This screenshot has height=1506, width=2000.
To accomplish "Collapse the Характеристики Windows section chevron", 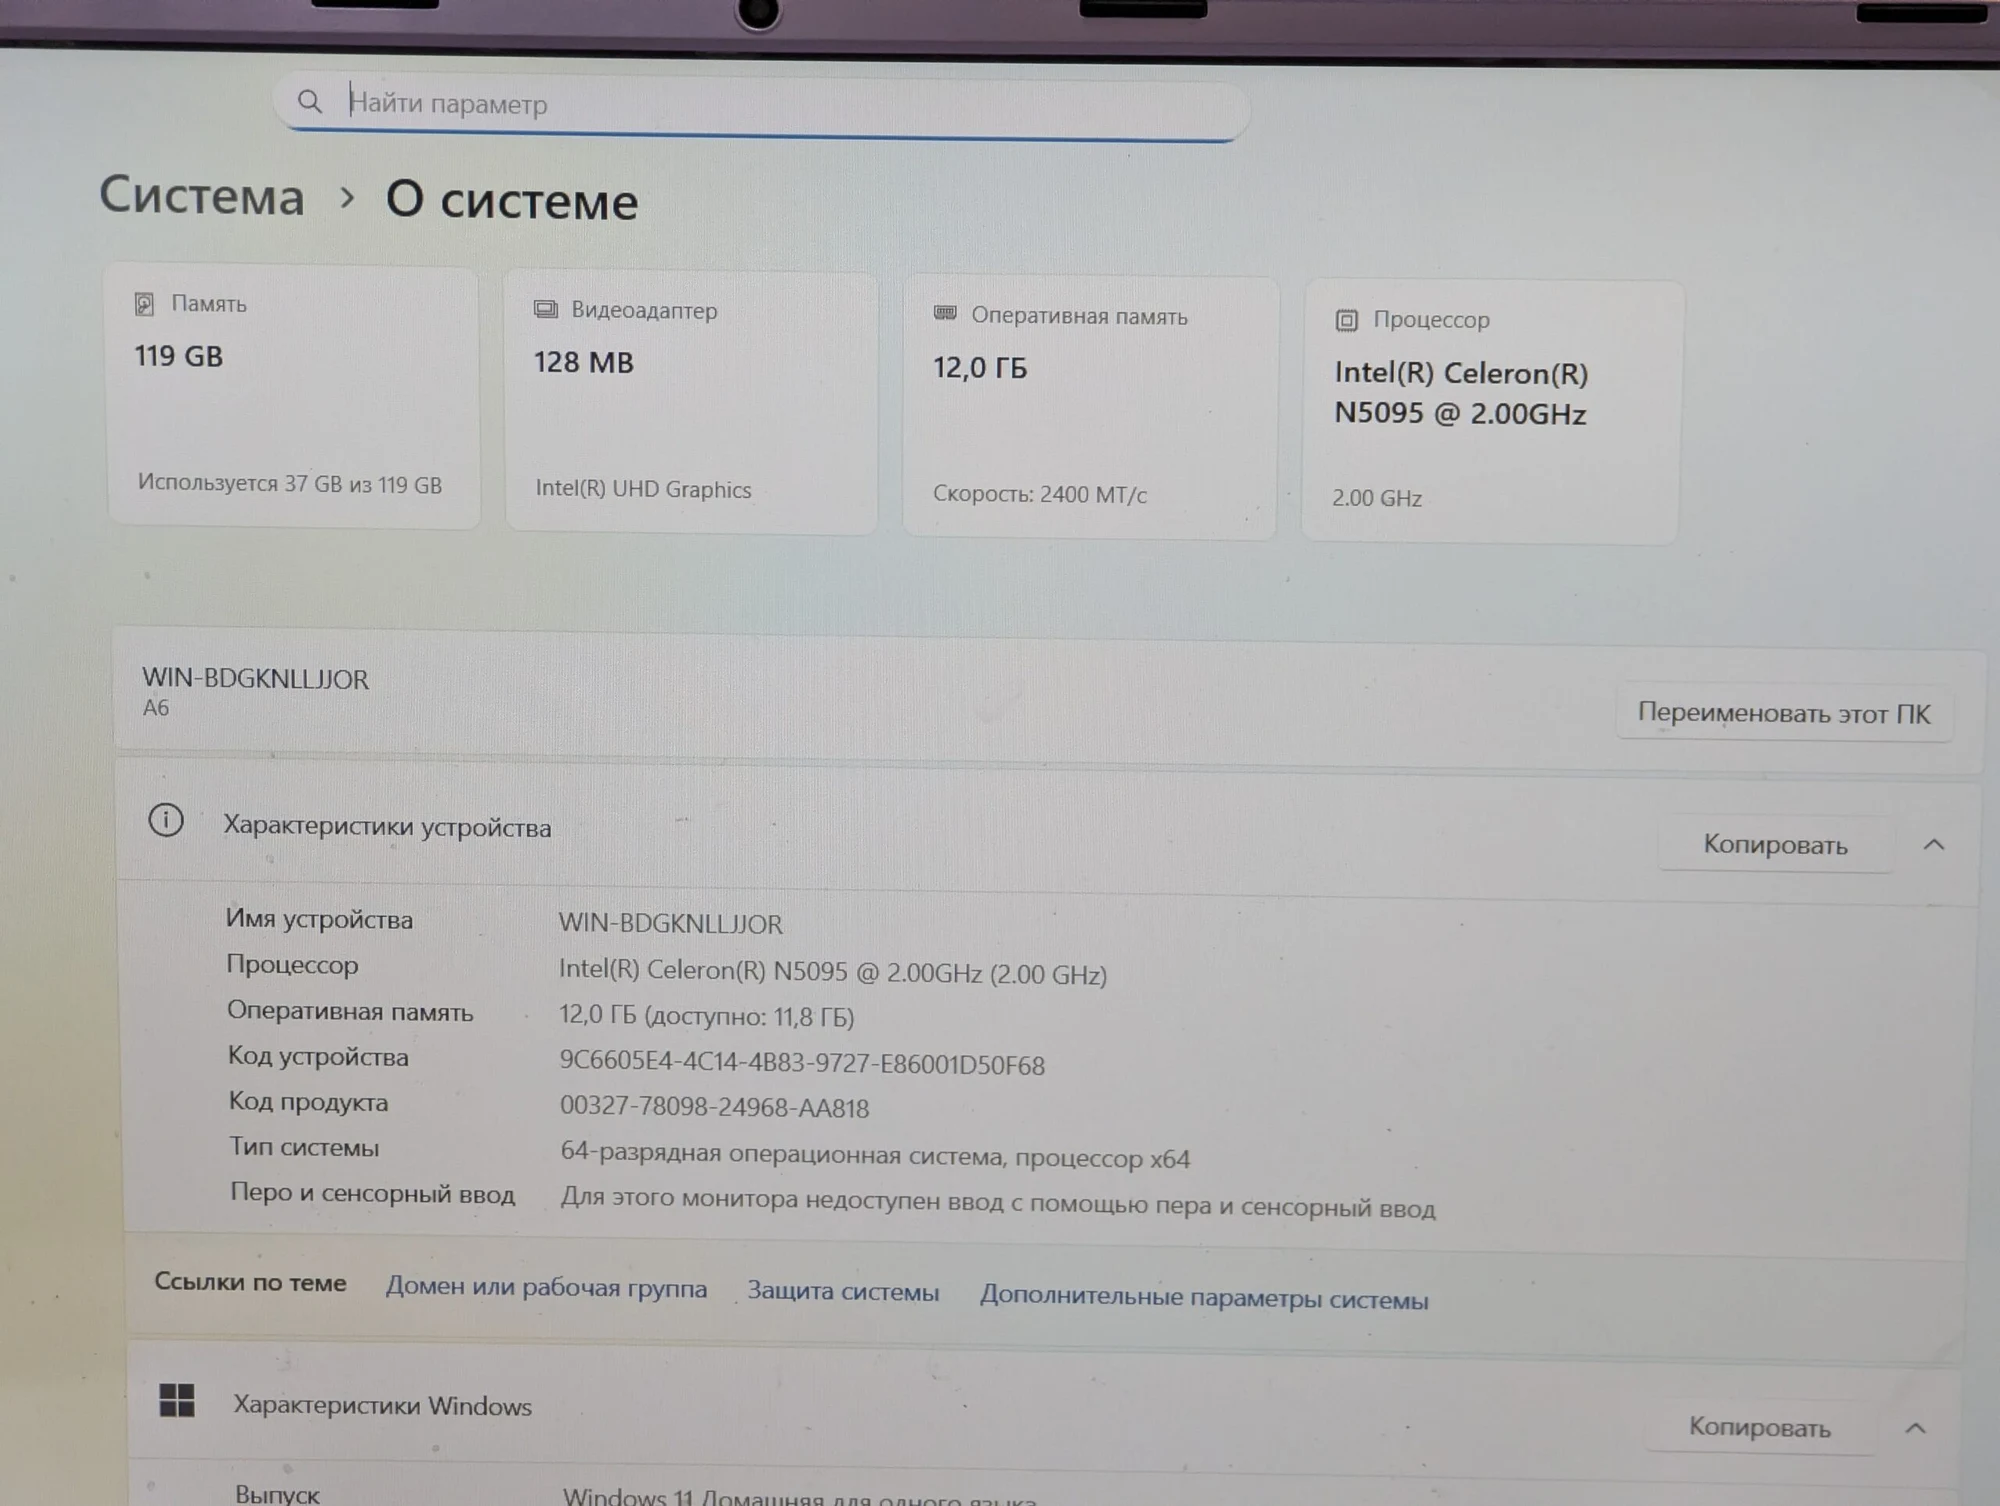I will tap(1915, 1428).
